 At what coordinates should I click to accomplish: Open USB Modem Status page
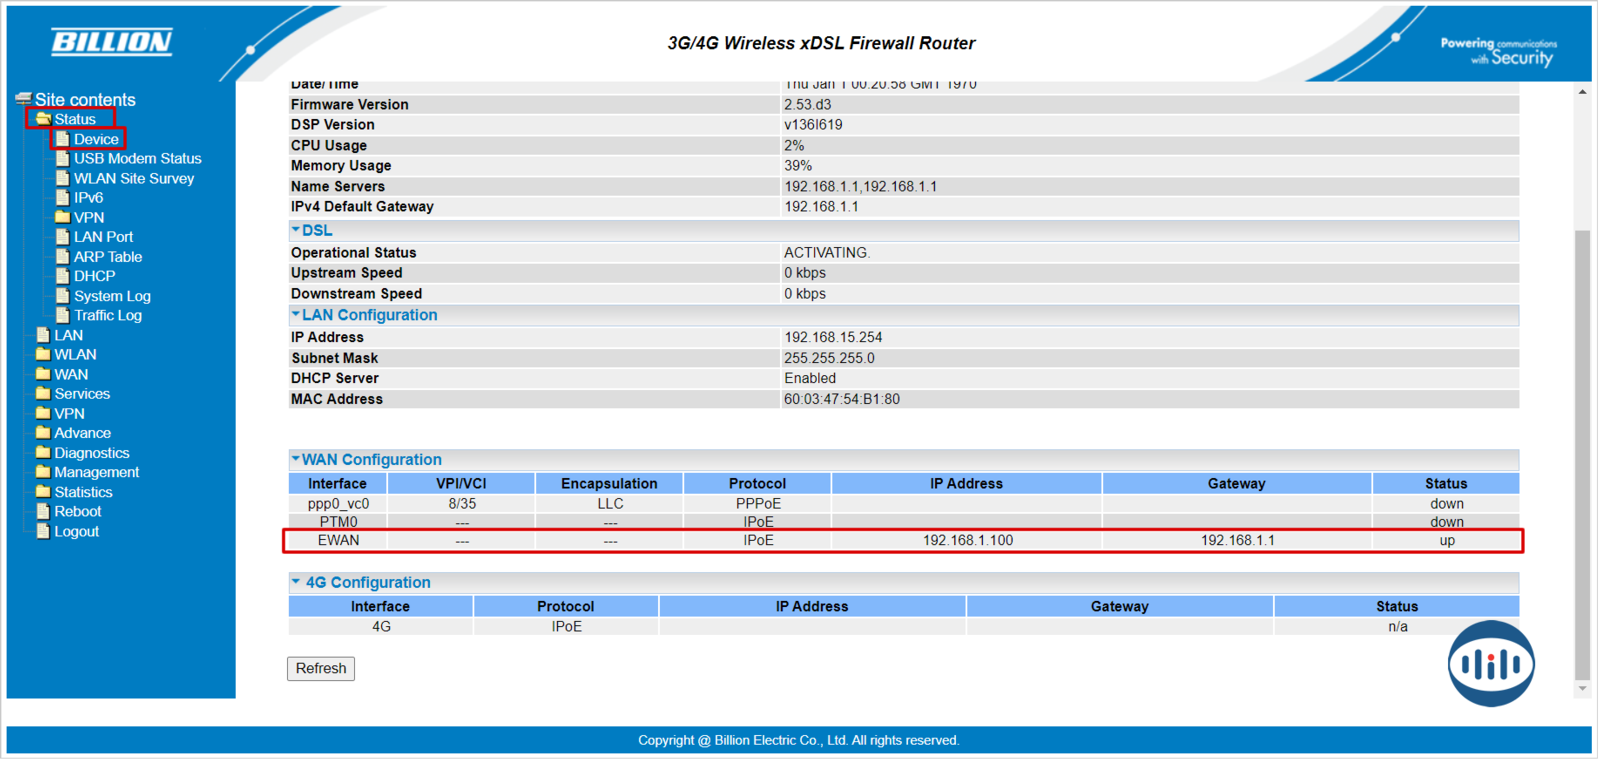[x=137, y=159]
